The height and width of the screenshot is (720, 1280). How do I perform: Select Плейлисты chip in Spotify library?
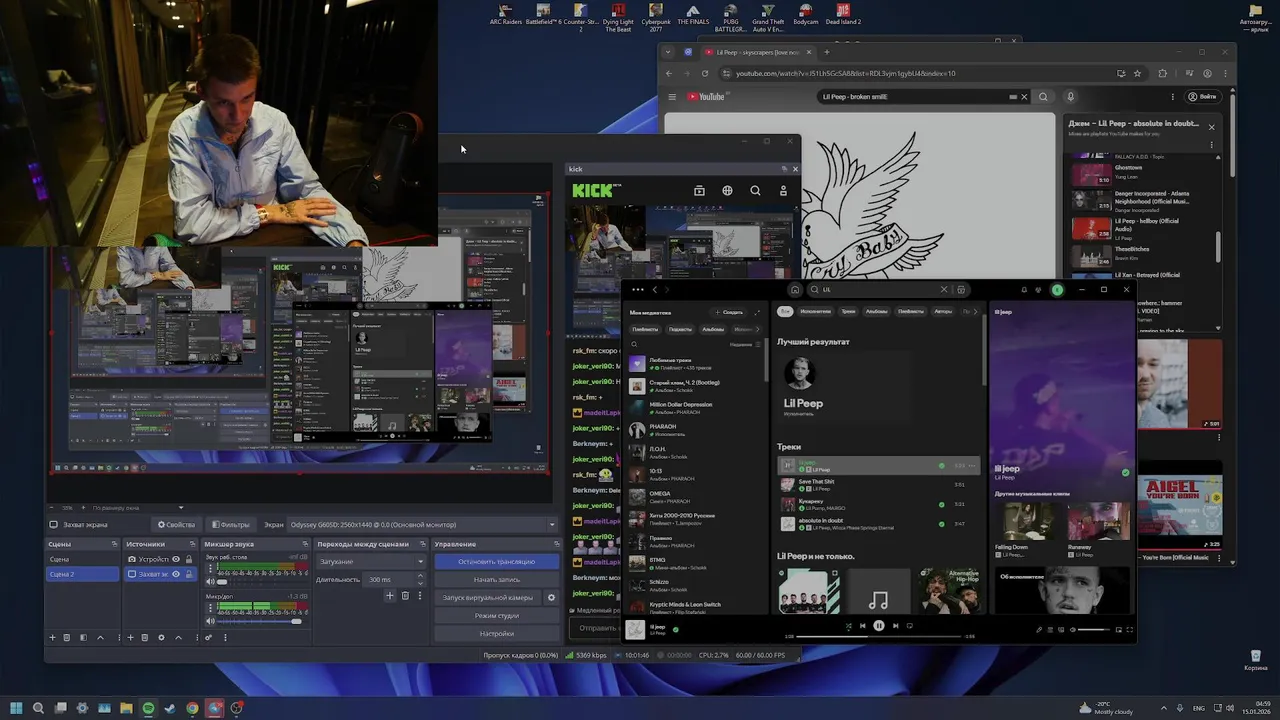pos(645,329)
